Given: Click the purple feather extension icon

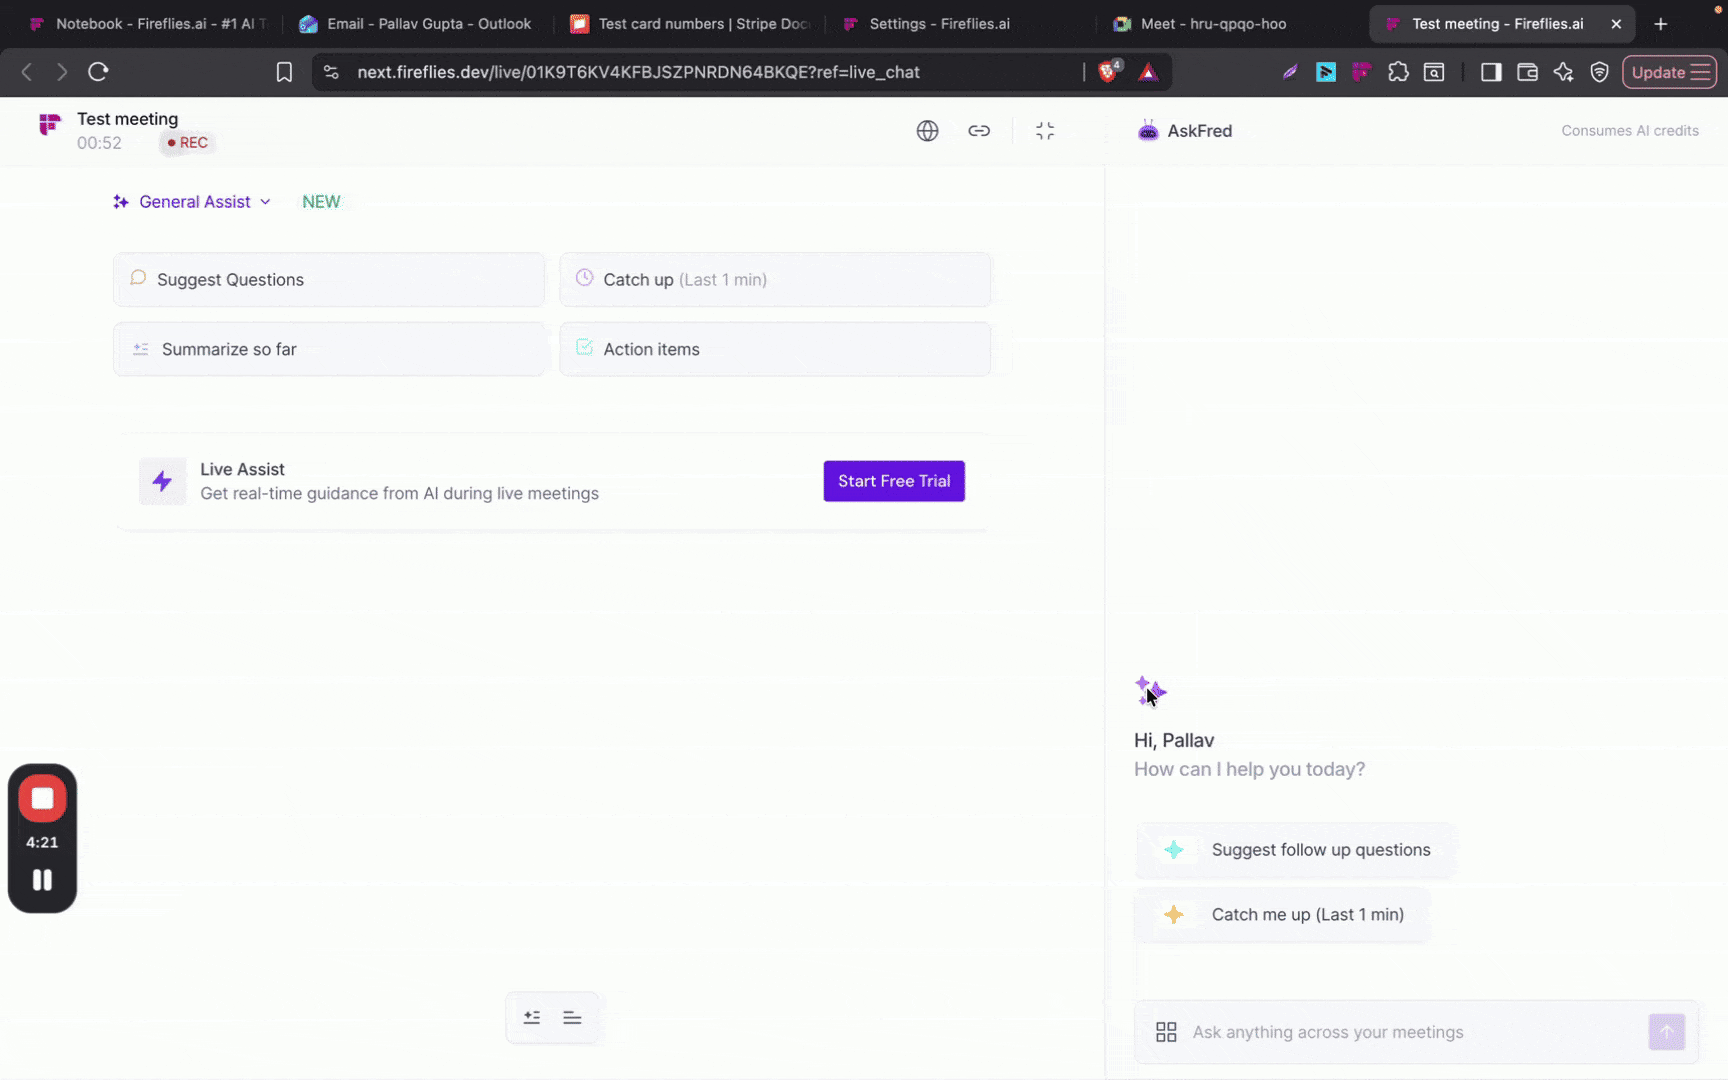Looking at the screenshot, I should pyautogui.click(x=1290, y=72).
